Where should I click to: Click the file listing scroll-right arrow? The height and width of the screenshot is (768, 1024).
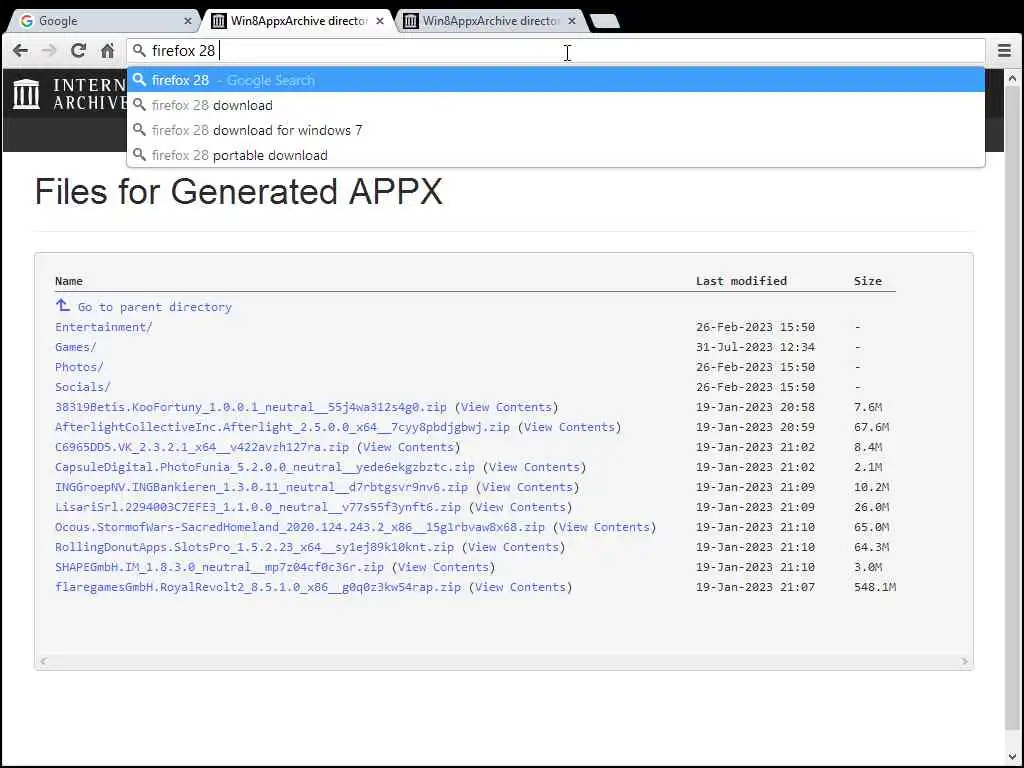point(965,662)
